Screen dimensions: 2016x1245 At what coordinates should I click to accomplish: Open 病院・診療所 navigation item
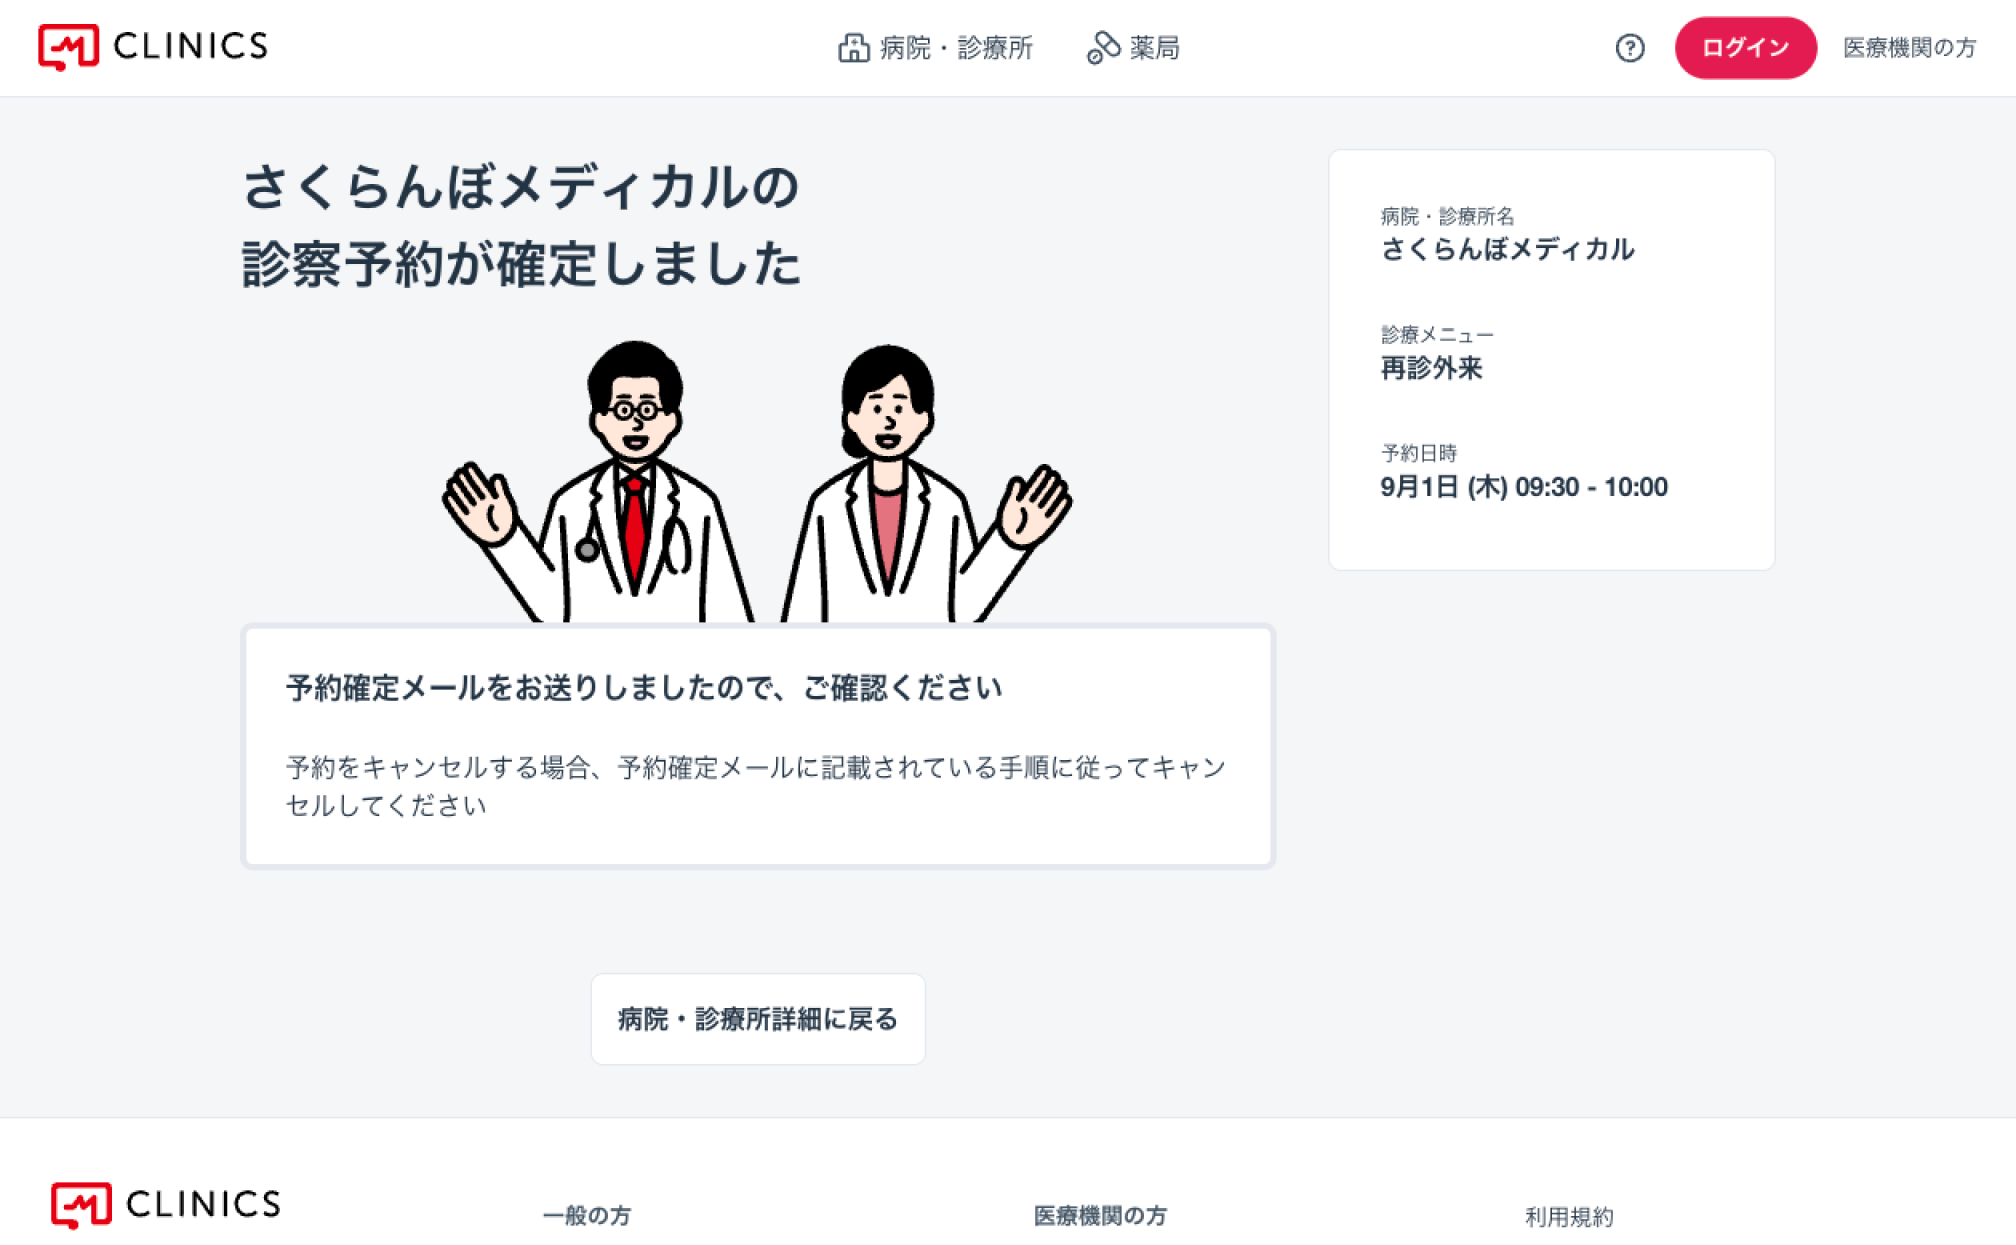point(935,48)
